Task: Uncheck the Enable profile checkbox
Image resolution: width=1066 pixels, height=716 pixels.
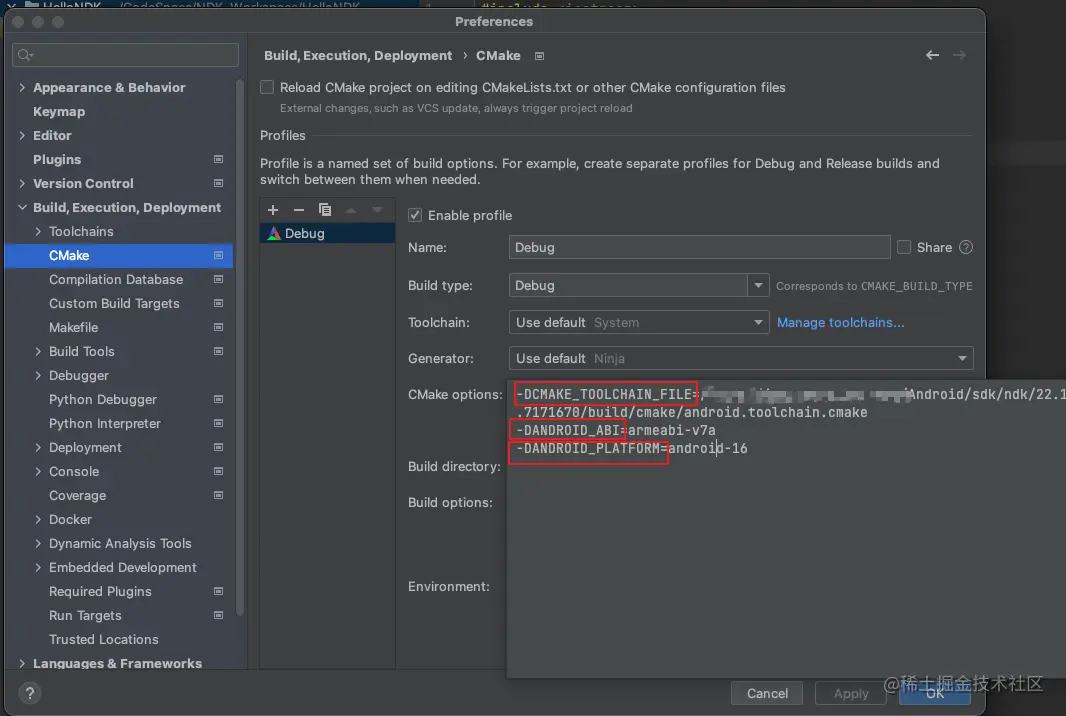Action: pyautogui.click(x=415, y=215)
